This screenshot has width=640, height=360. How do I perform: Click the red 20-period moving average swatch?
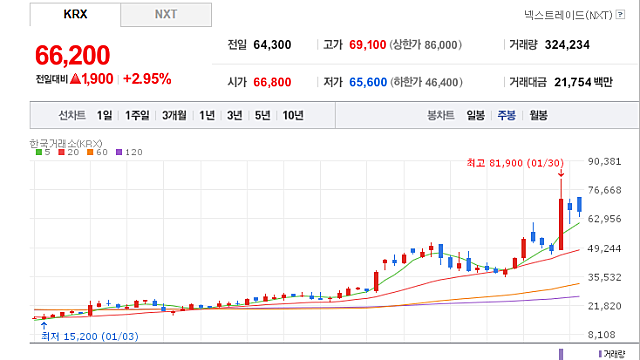click(62, 152)
